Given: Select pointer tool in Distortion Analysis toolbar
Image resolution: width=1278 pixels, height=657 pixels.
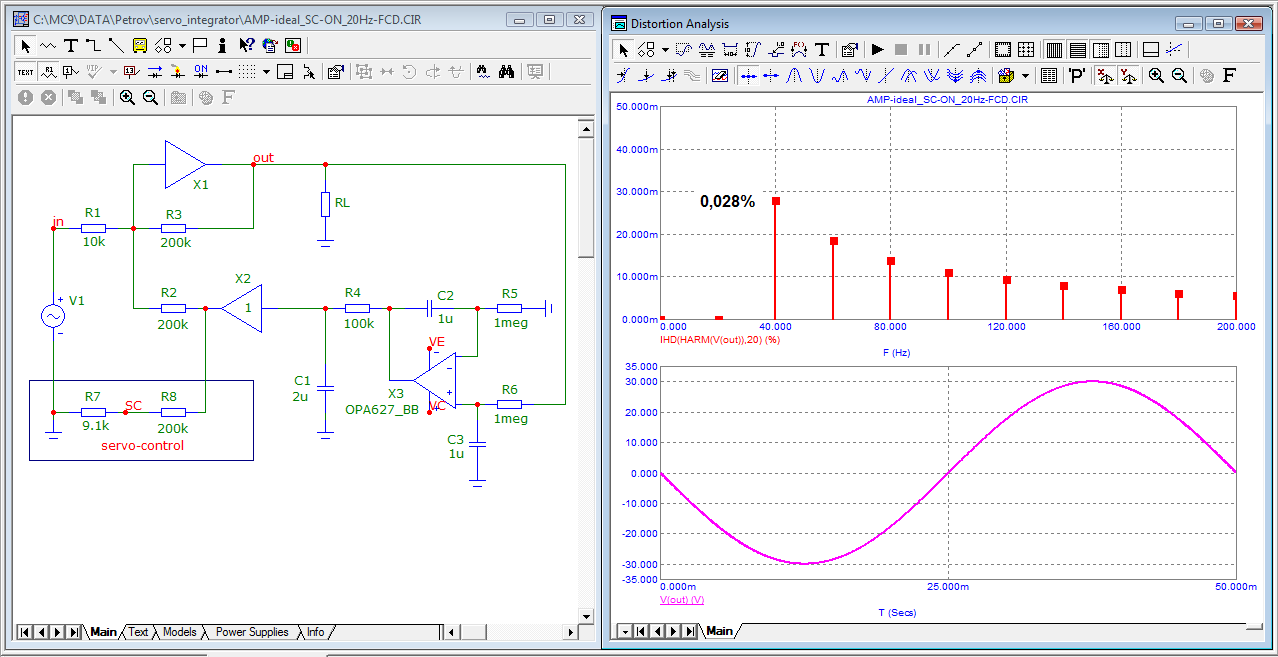Looking at the screenshot, I should 623,49.
